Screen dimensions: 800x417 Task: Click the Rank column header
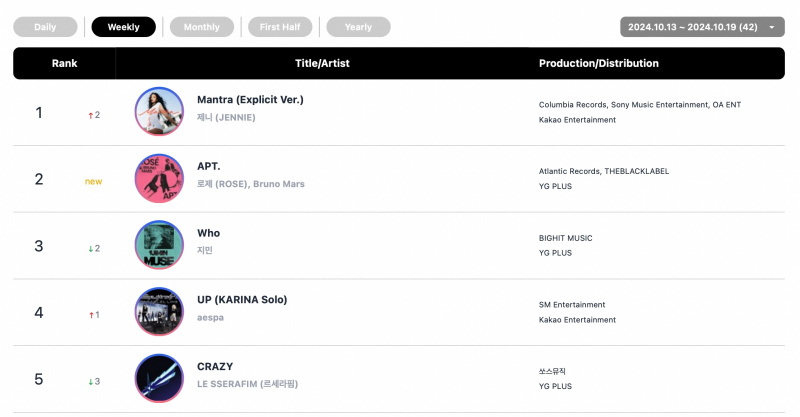64,63
